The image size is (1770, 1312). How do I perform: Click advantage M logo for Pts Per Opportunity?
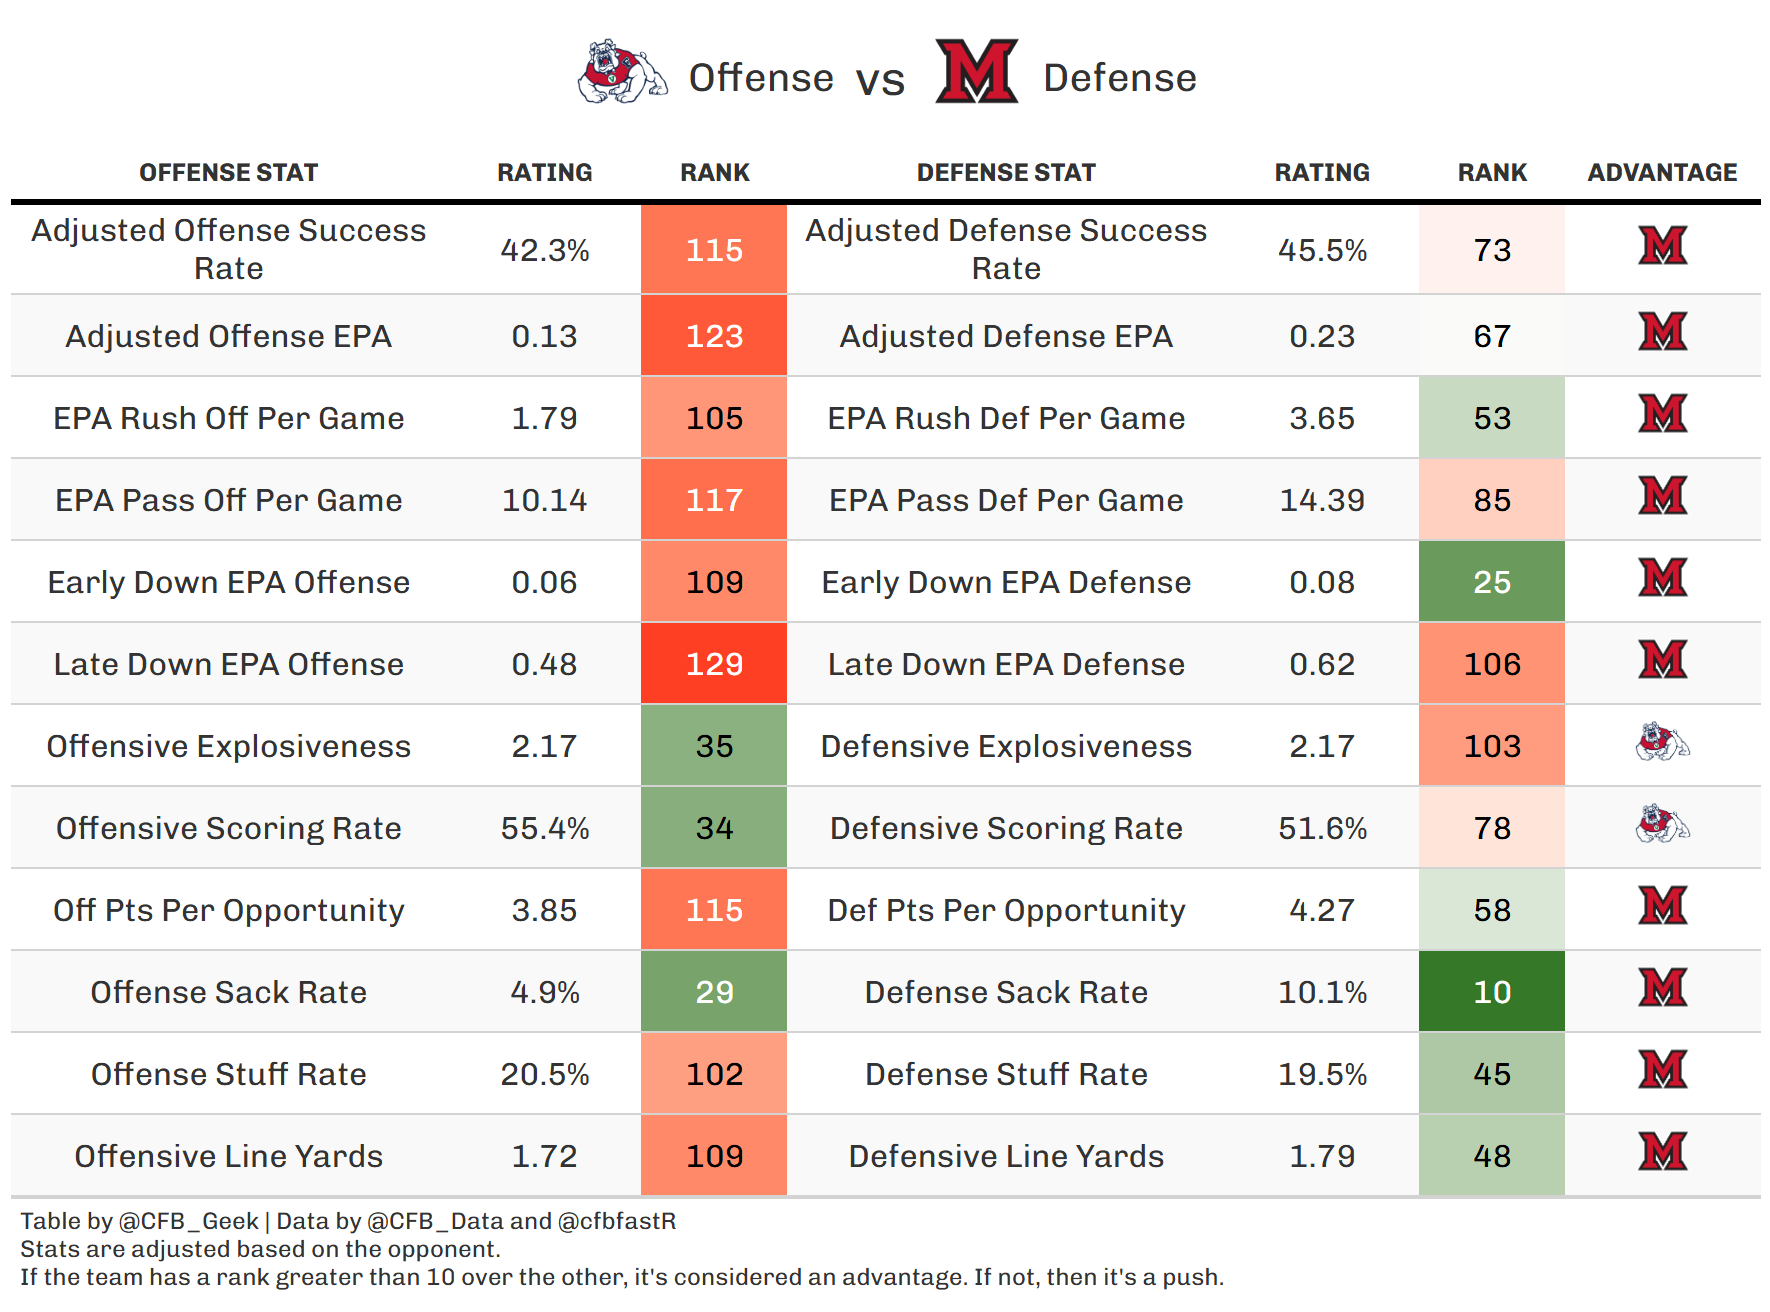1662,906
